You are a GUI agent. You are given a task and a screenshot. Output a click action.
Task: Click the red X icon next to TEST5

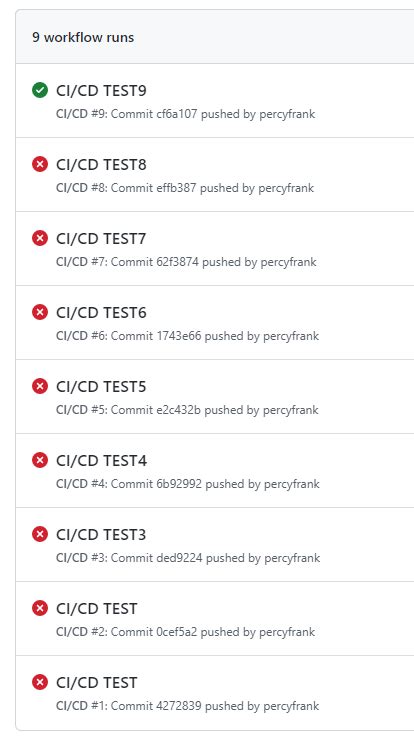pyautogui.click(x=40, y=386)
